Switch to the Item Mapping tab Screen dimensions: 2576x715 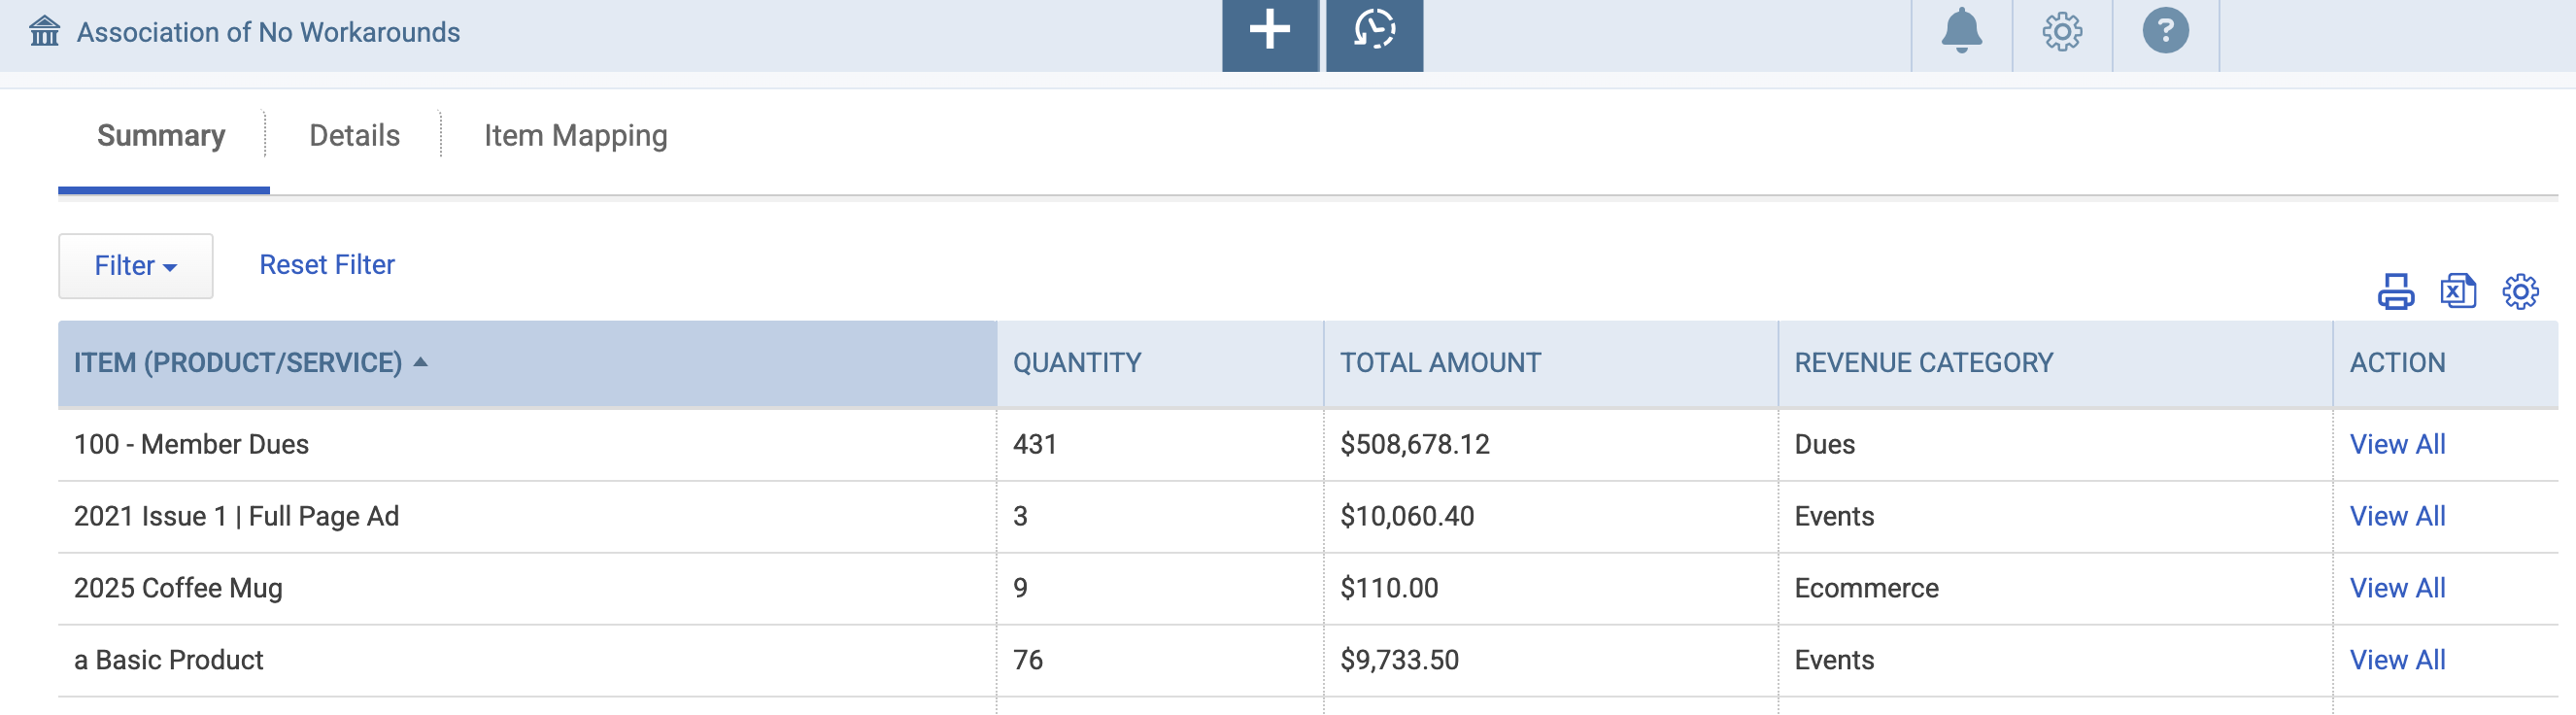pyautogui.click(x=575, y=135)
